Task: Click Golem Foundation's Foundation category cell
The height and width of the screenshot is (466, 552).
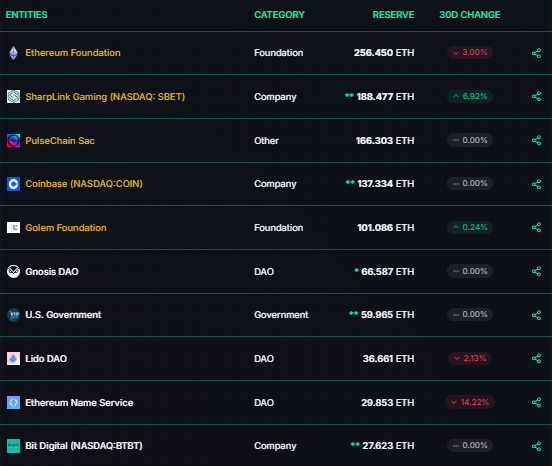Action: pos(278,228)
